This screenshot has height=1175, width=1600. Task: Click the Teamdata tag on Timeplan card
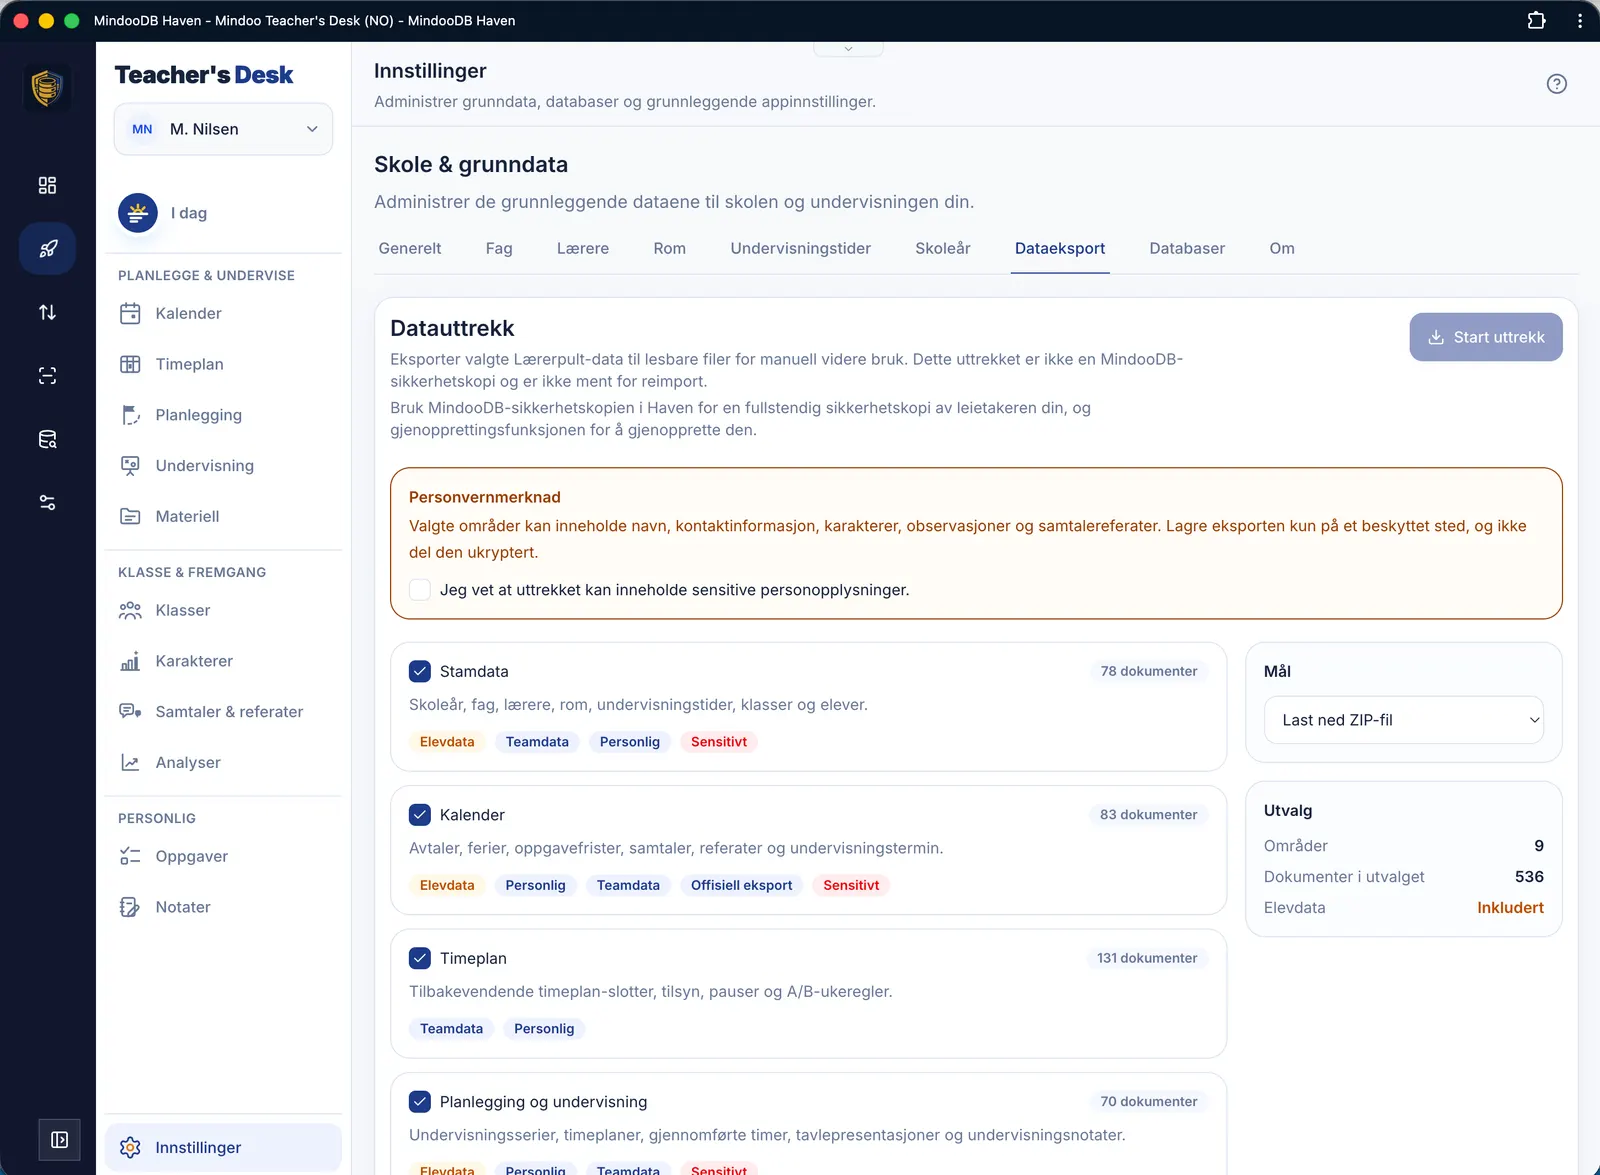[451, 1029]
